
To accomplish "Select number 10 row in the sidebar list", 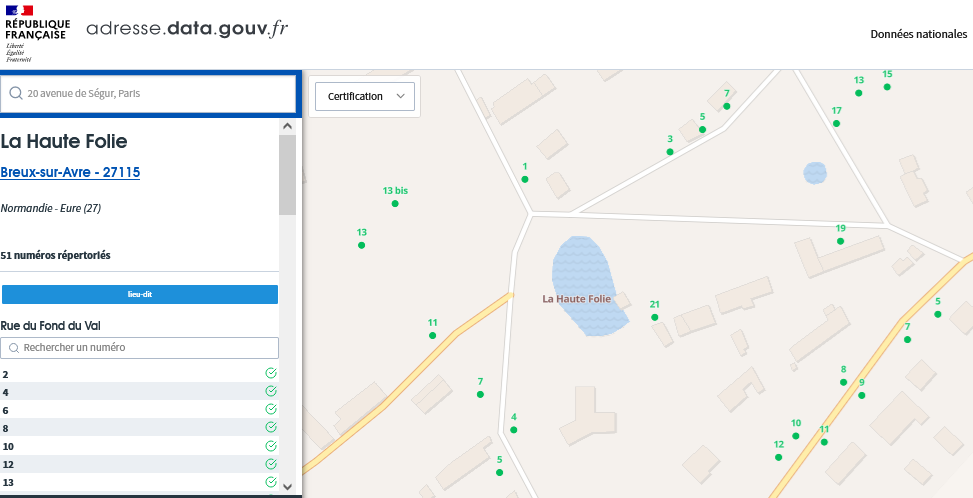I will coord(140,447).
